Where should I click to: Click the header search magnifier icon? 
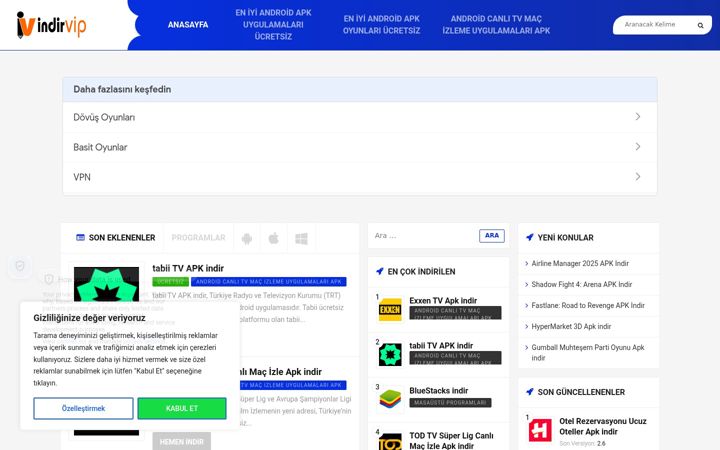tap(700, 25)
